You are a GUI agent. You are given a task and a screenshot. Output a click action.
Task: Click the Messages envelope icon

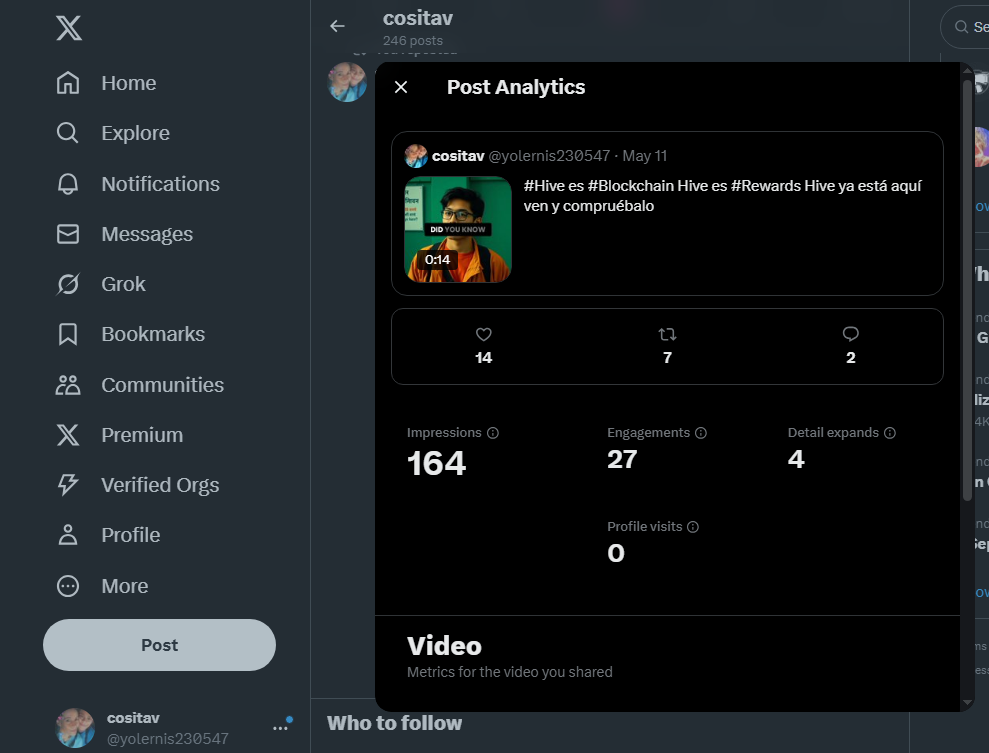point(68,234)
